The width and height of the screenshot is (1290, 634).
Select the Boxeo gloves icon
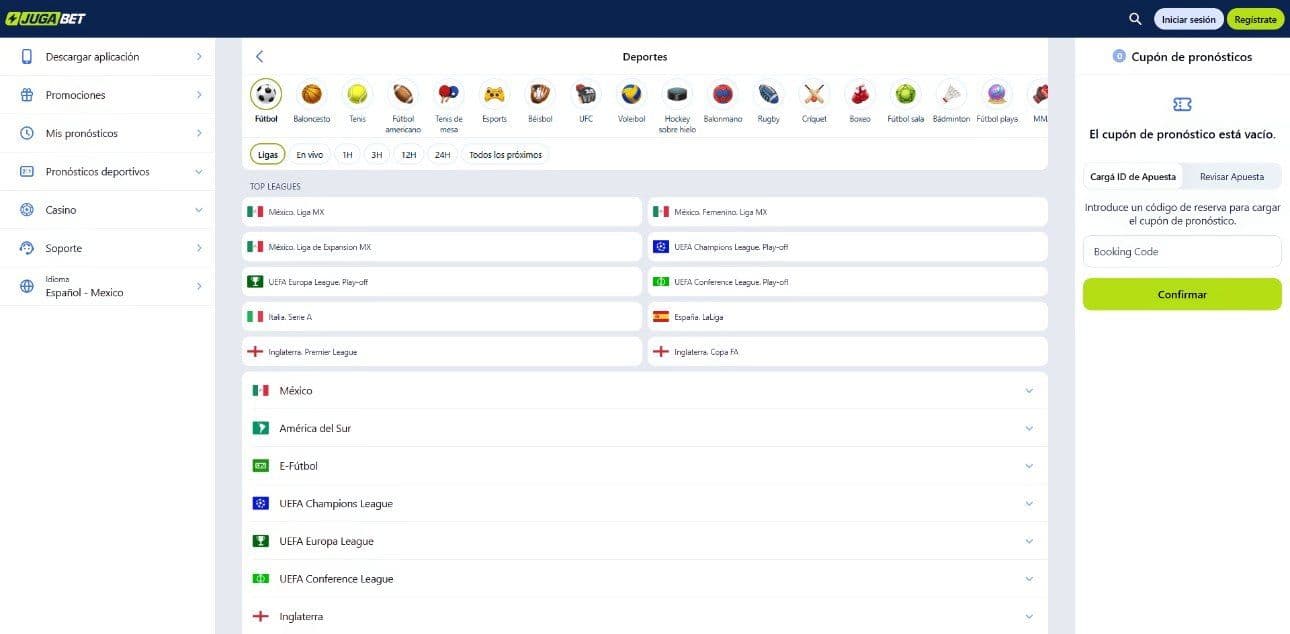click(859, 95)
